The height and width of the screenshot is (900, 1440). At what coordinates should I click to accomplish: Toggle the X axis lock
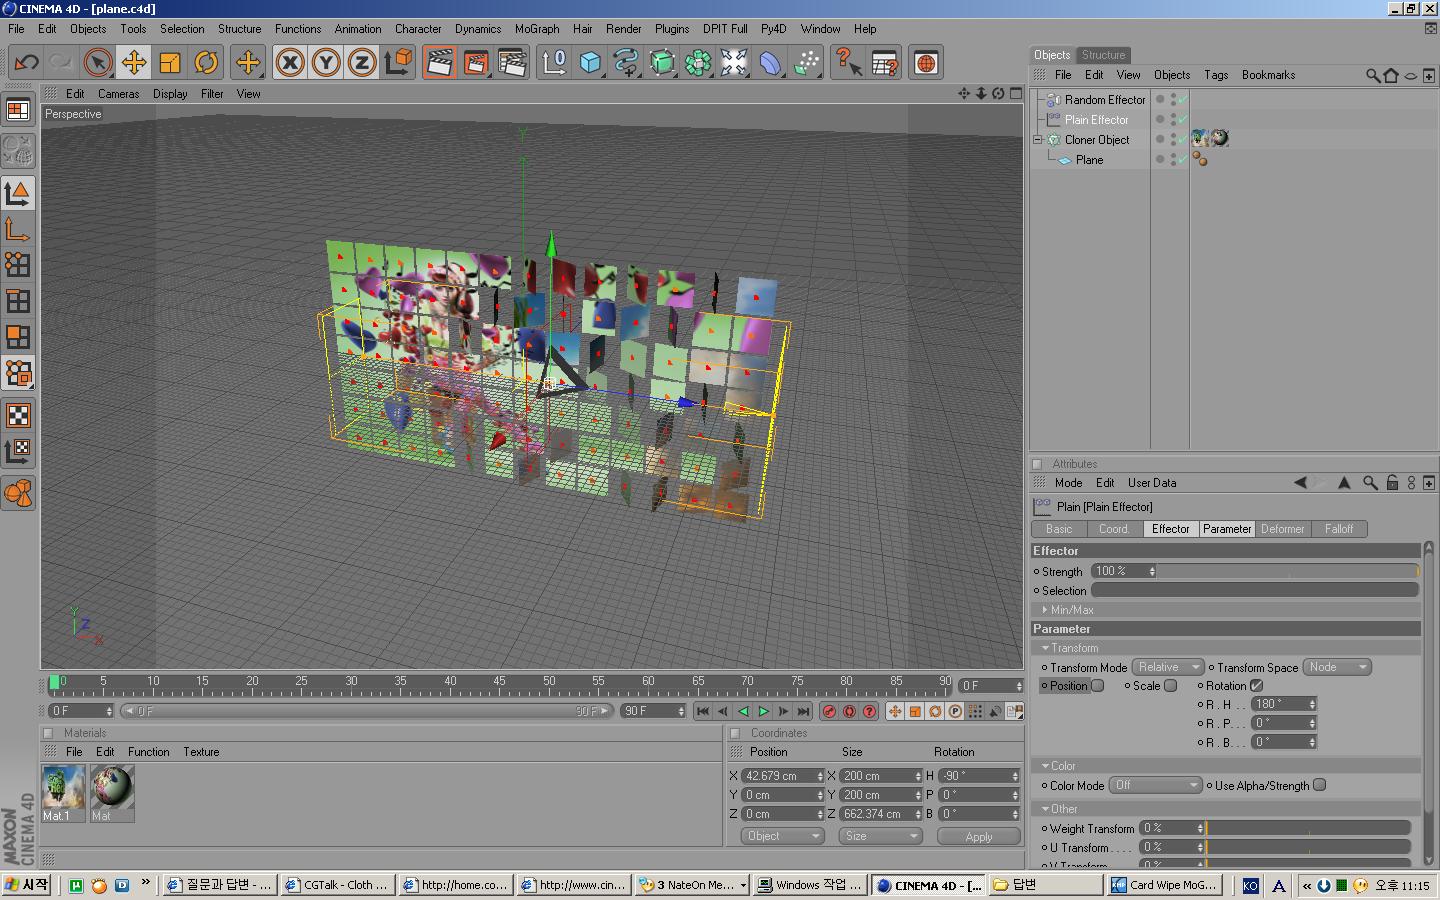tap(290, 62)
